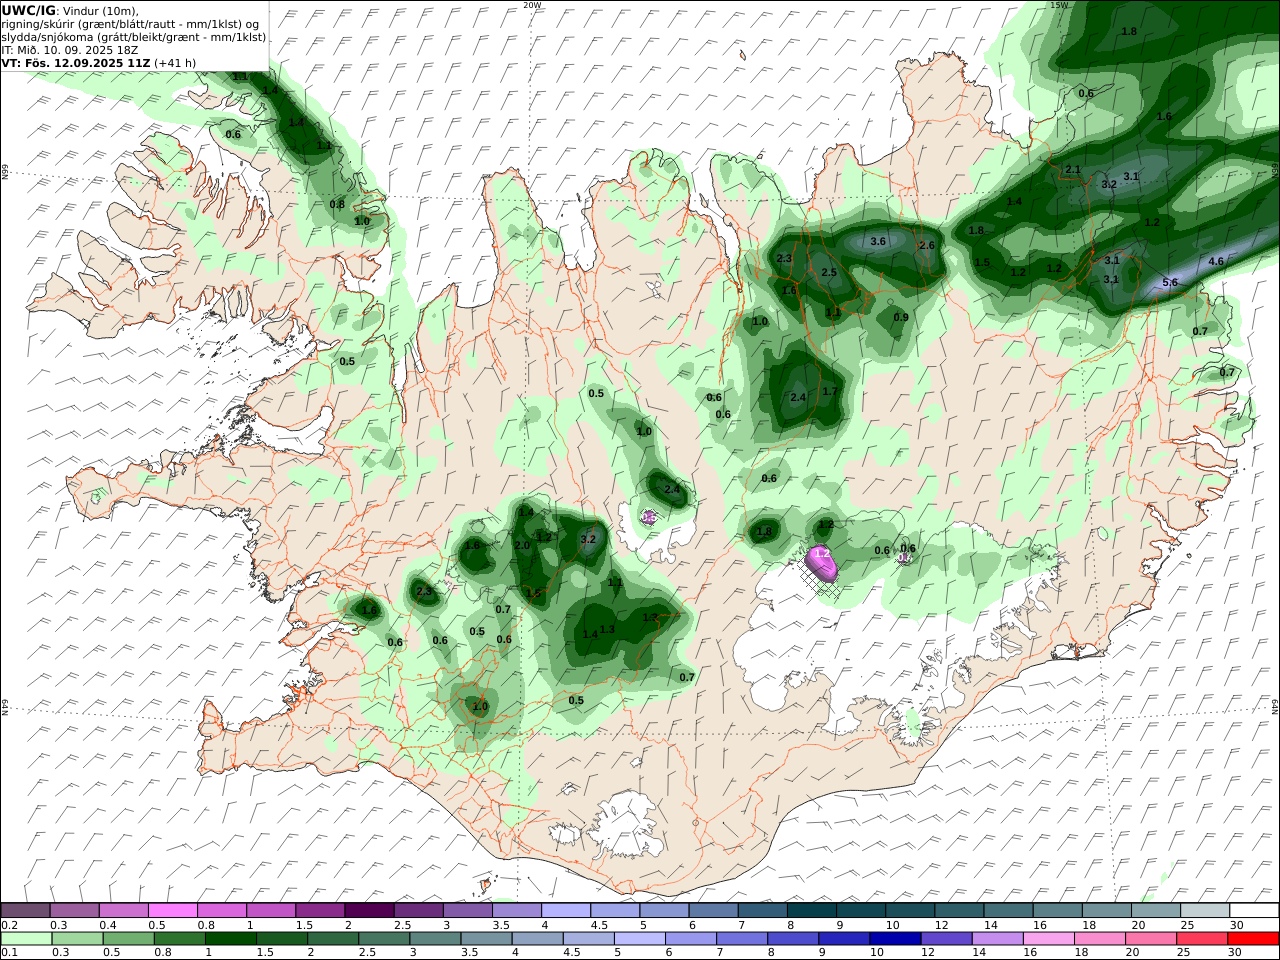Click the 4.6 precipitation value off the east coast
The image size is (1280, 960).
coord(1216,261)
